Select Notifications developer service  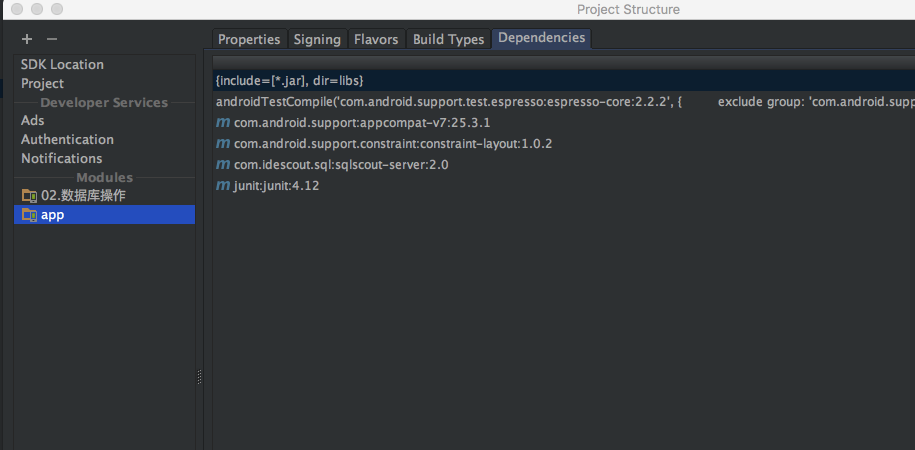pyautogui.click(x=61, y=158)
